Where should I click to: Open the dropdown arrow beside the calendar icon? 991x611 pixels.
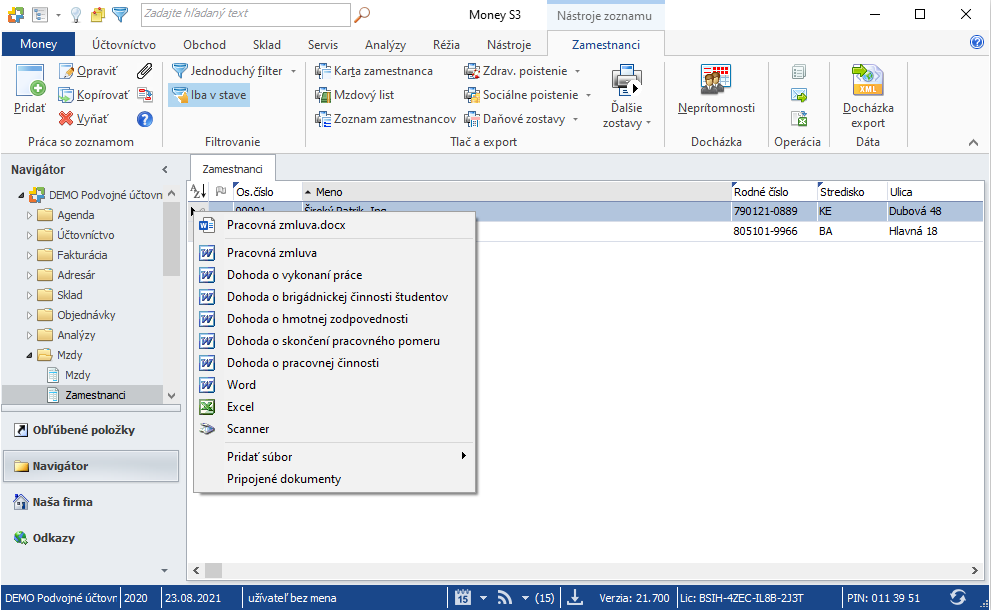click(x=483, y=598)
